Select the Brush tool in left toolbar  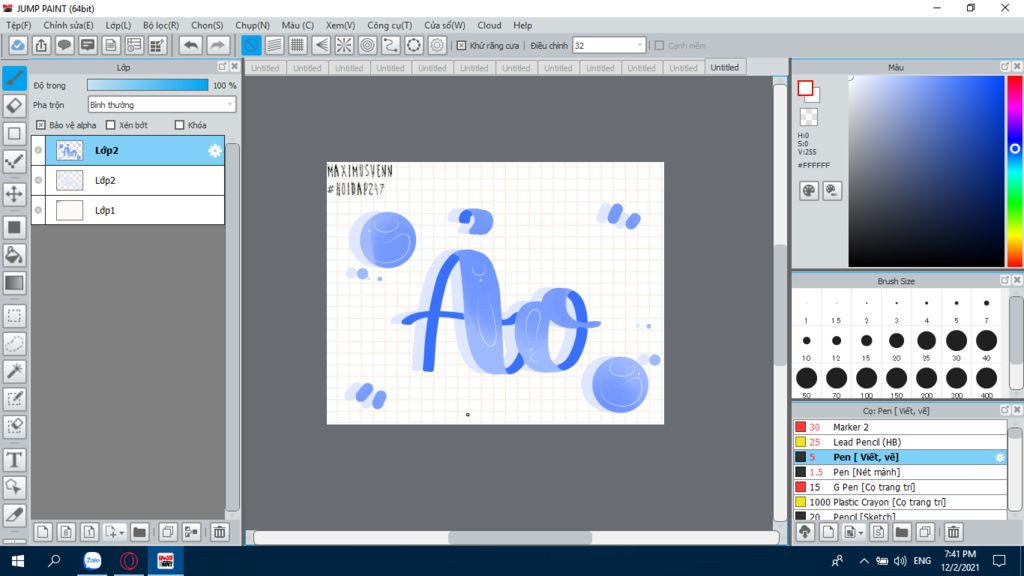click(14, 78)
